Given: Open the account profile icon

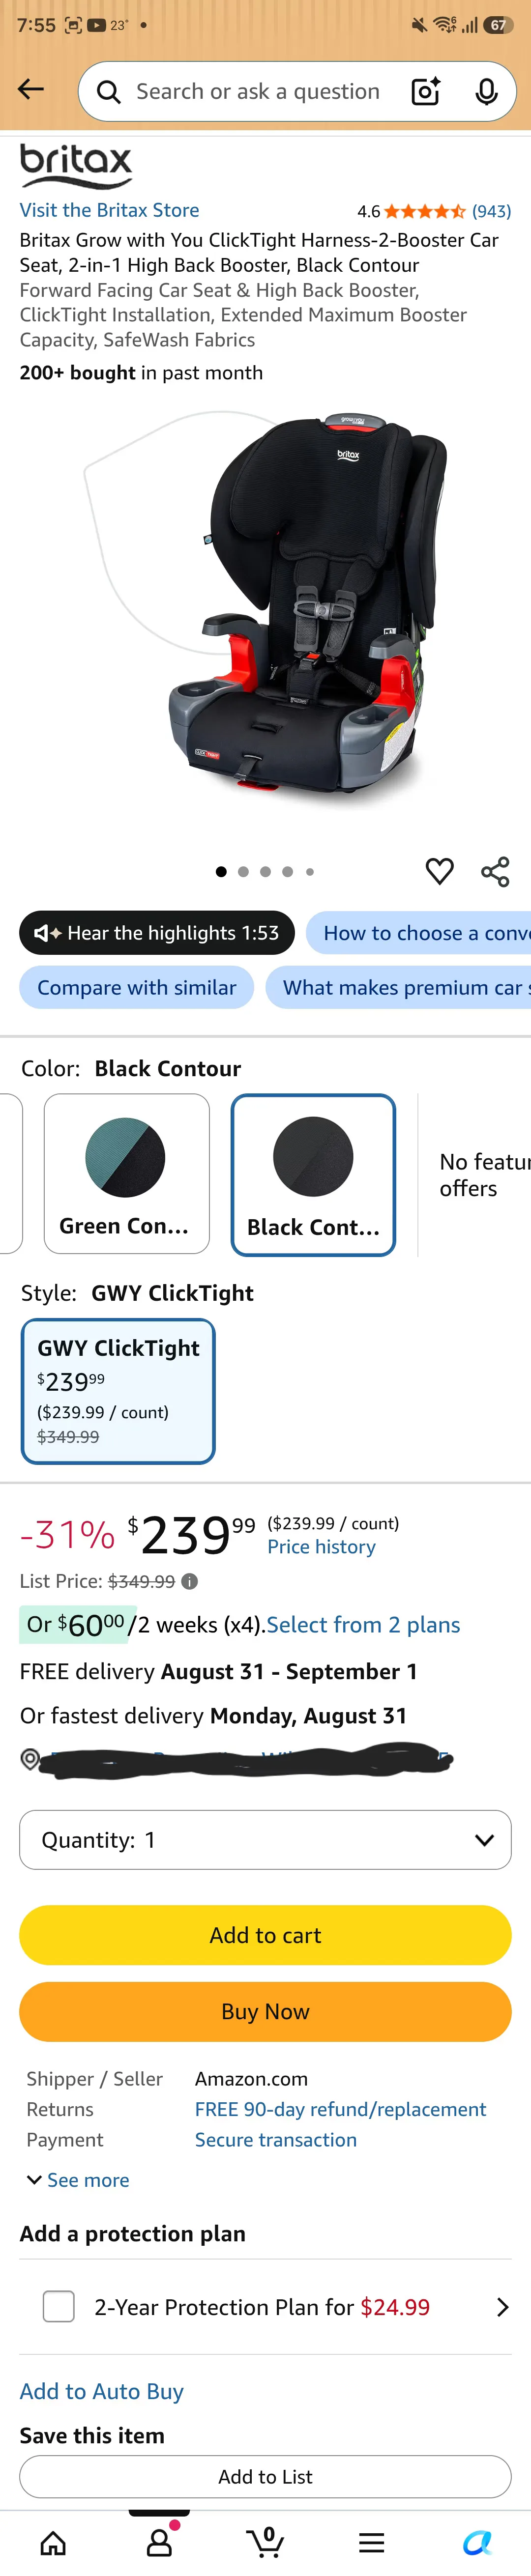Looking at the screenshot, I should pos(159,2542).
